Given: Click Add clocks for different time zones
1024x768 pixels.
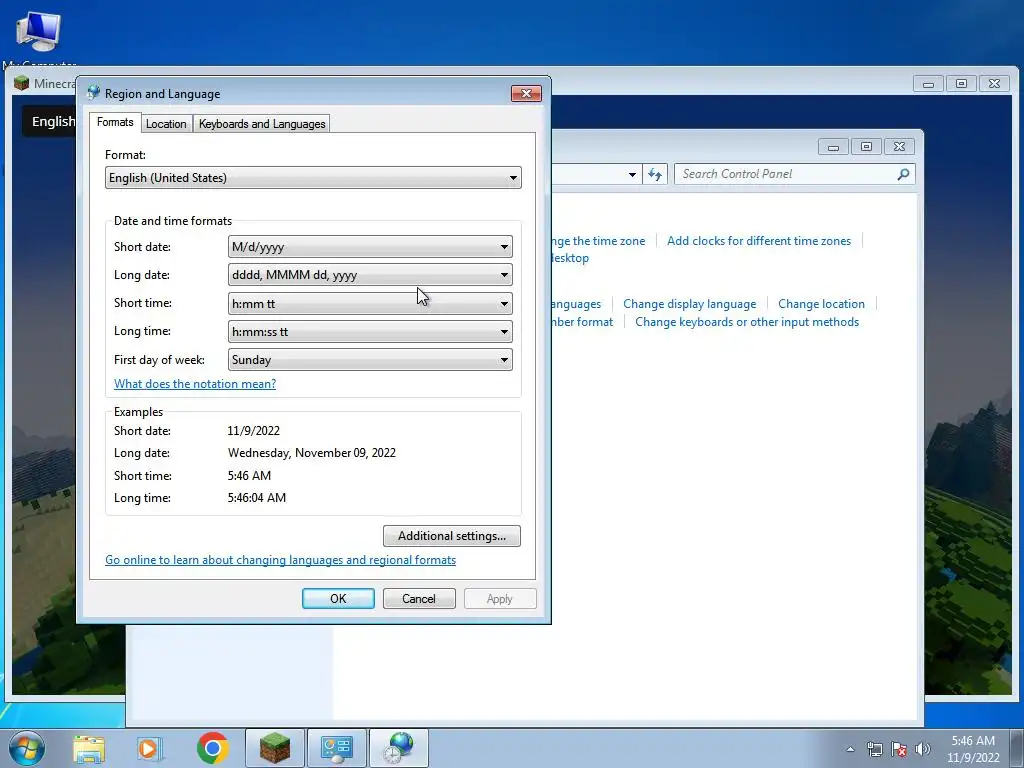Looking at the screenshot, I should pos(759,241).
